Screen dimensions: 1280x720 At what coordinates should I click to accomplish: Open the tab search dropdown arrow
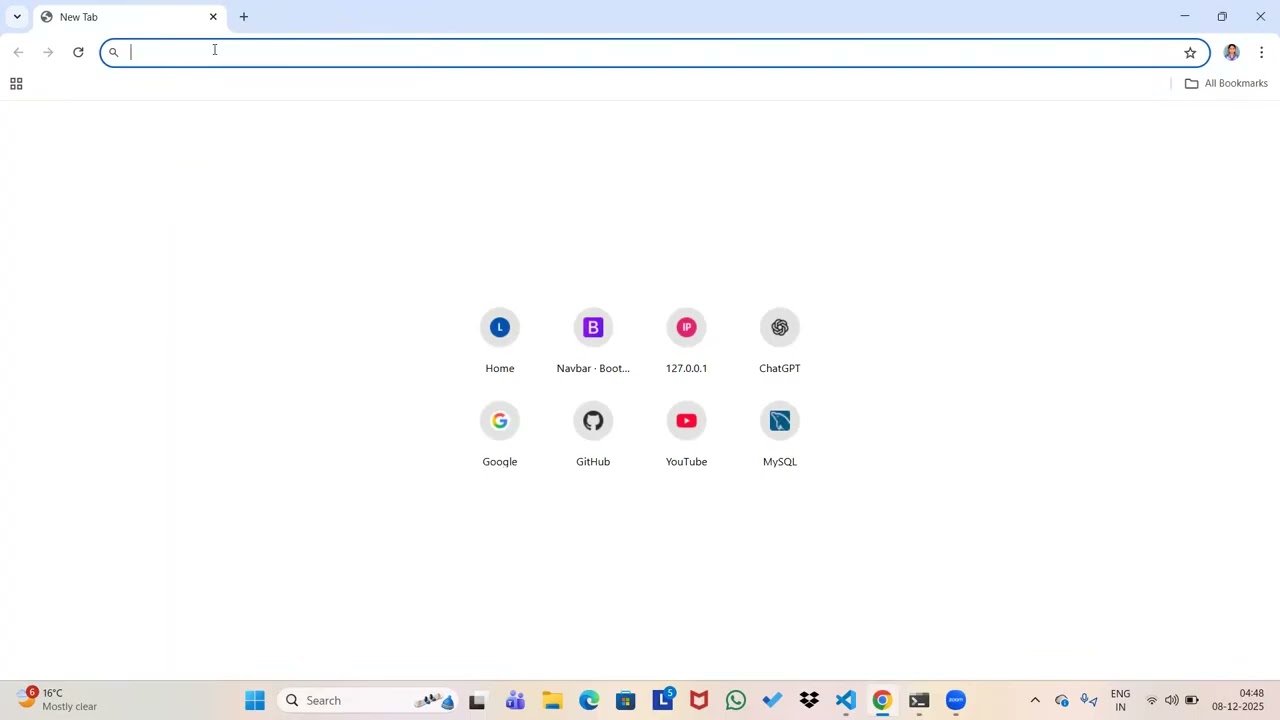(17, 17)
